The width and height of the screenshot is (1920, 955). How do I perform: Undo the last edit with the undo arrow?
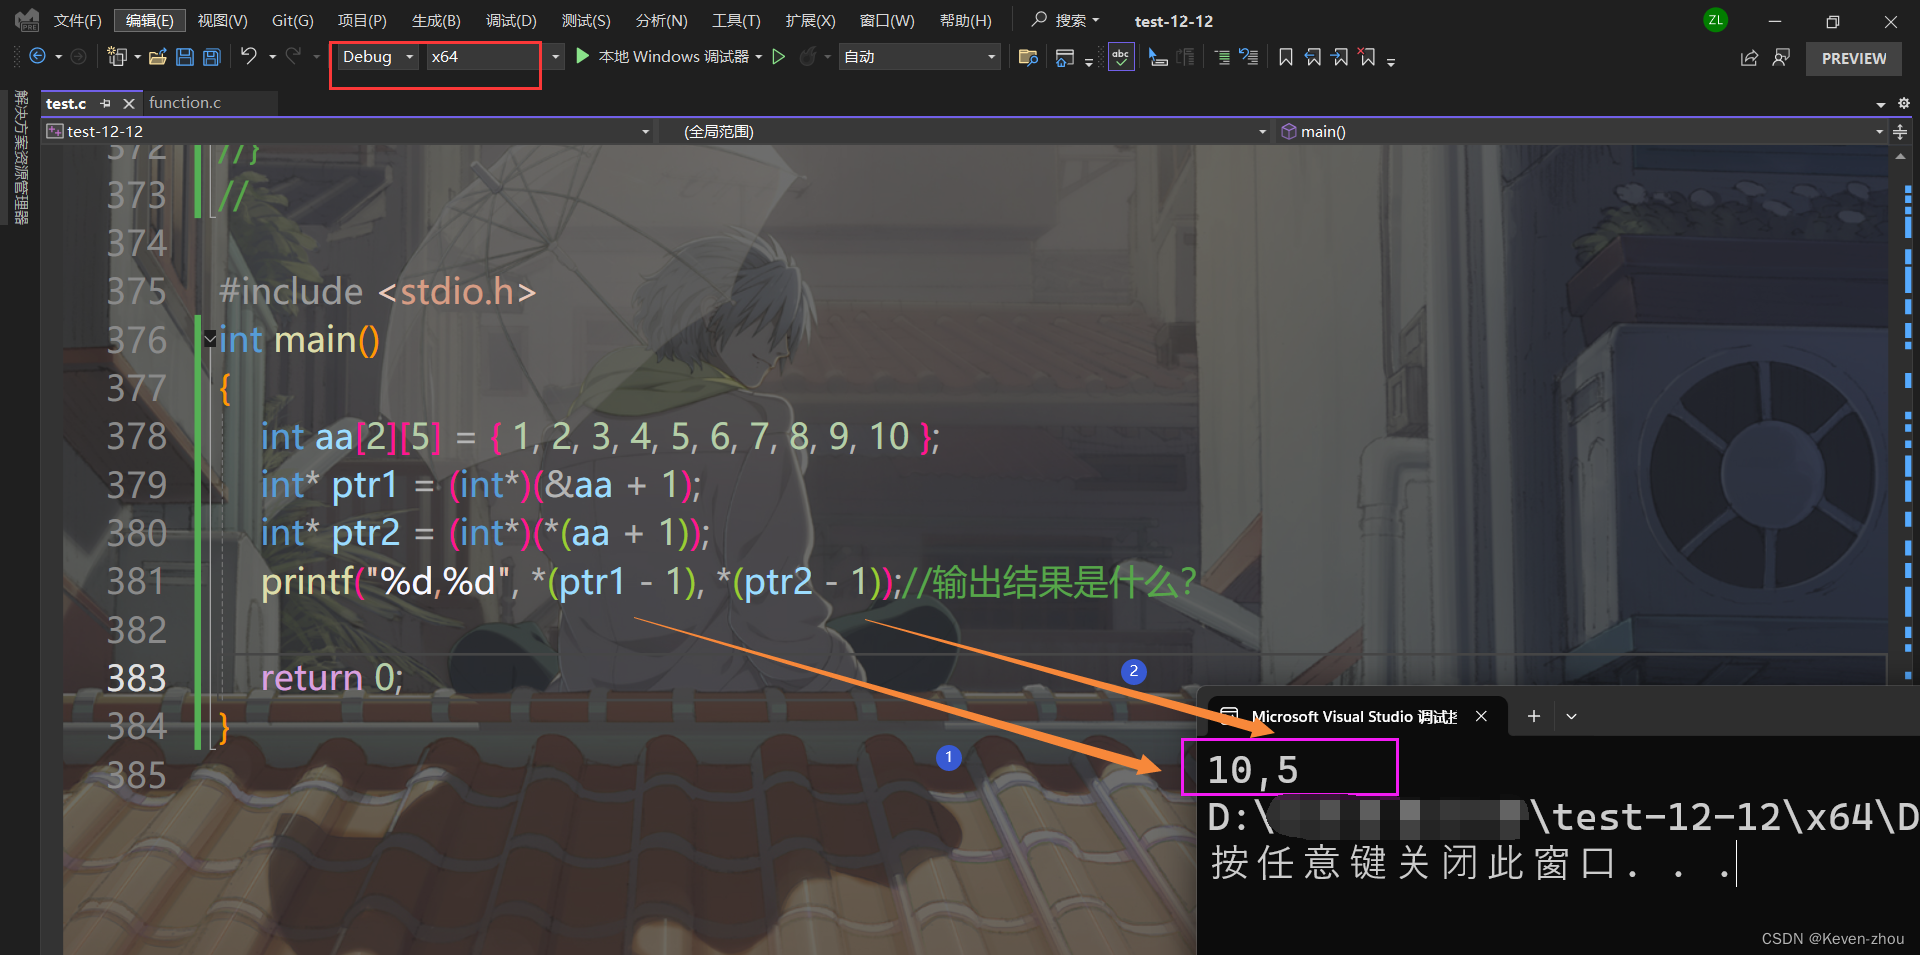tap(249, 56)
